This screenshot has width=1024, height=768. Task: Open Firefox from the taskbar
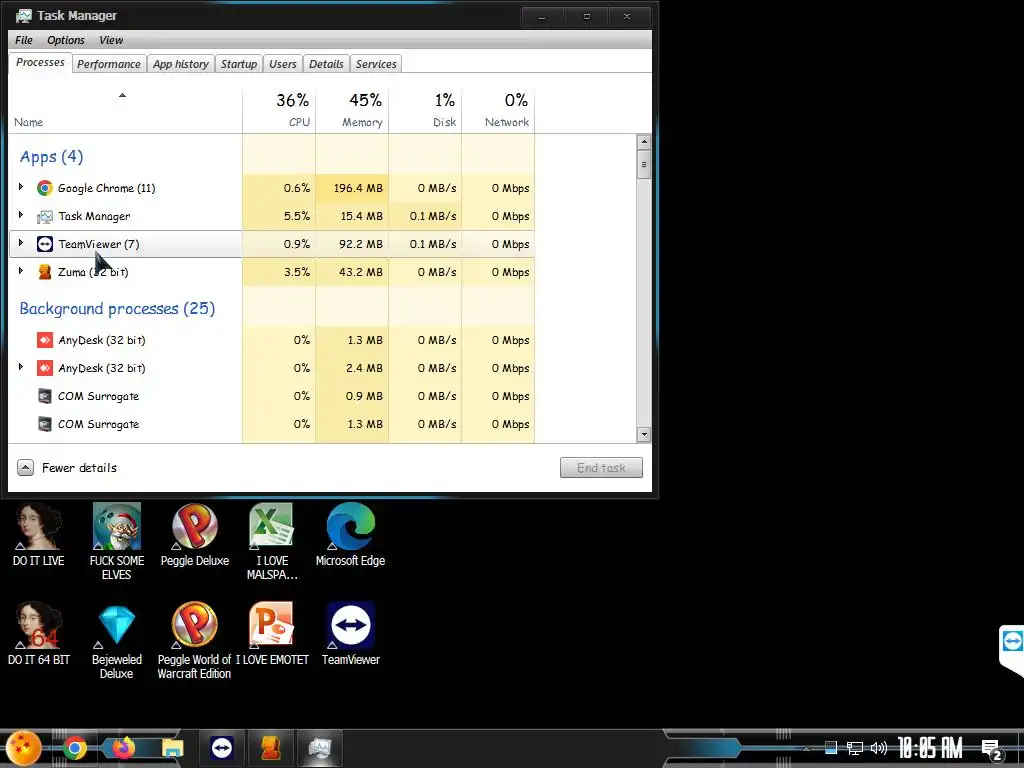[x=123, y=748]
